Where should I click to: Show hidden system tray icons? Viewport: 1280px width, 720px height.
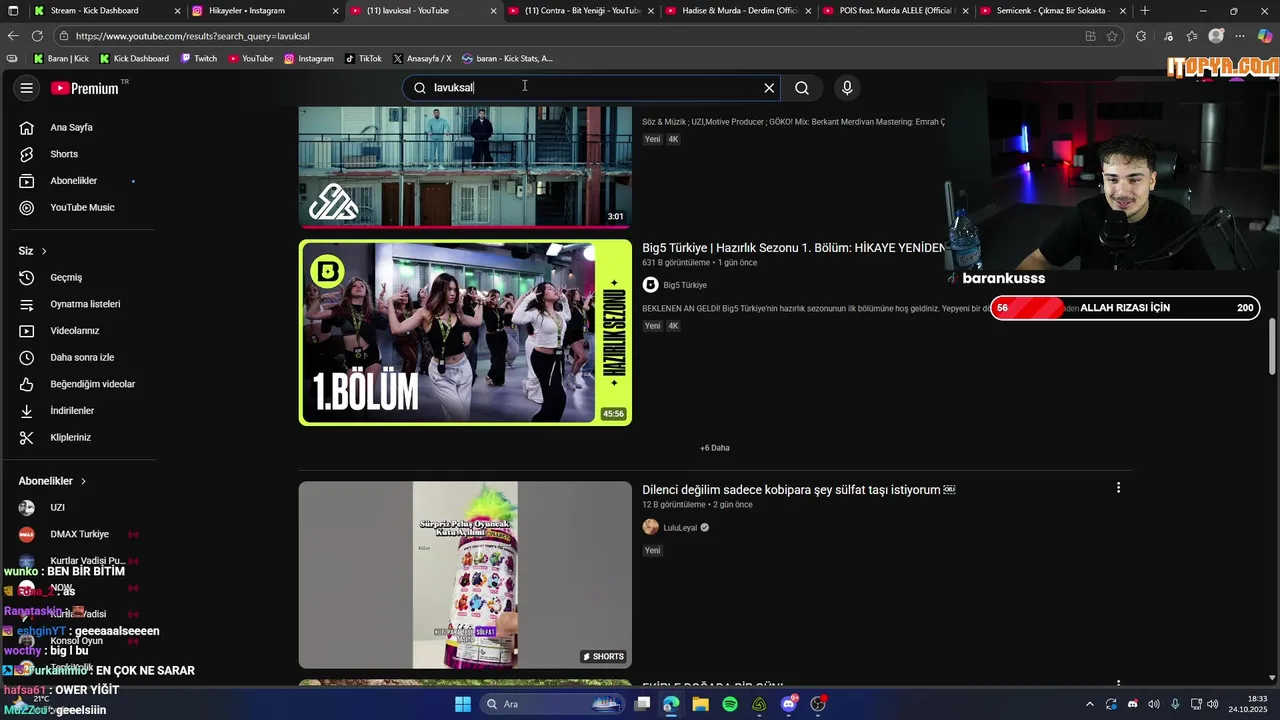click(x=1089, y=704)
